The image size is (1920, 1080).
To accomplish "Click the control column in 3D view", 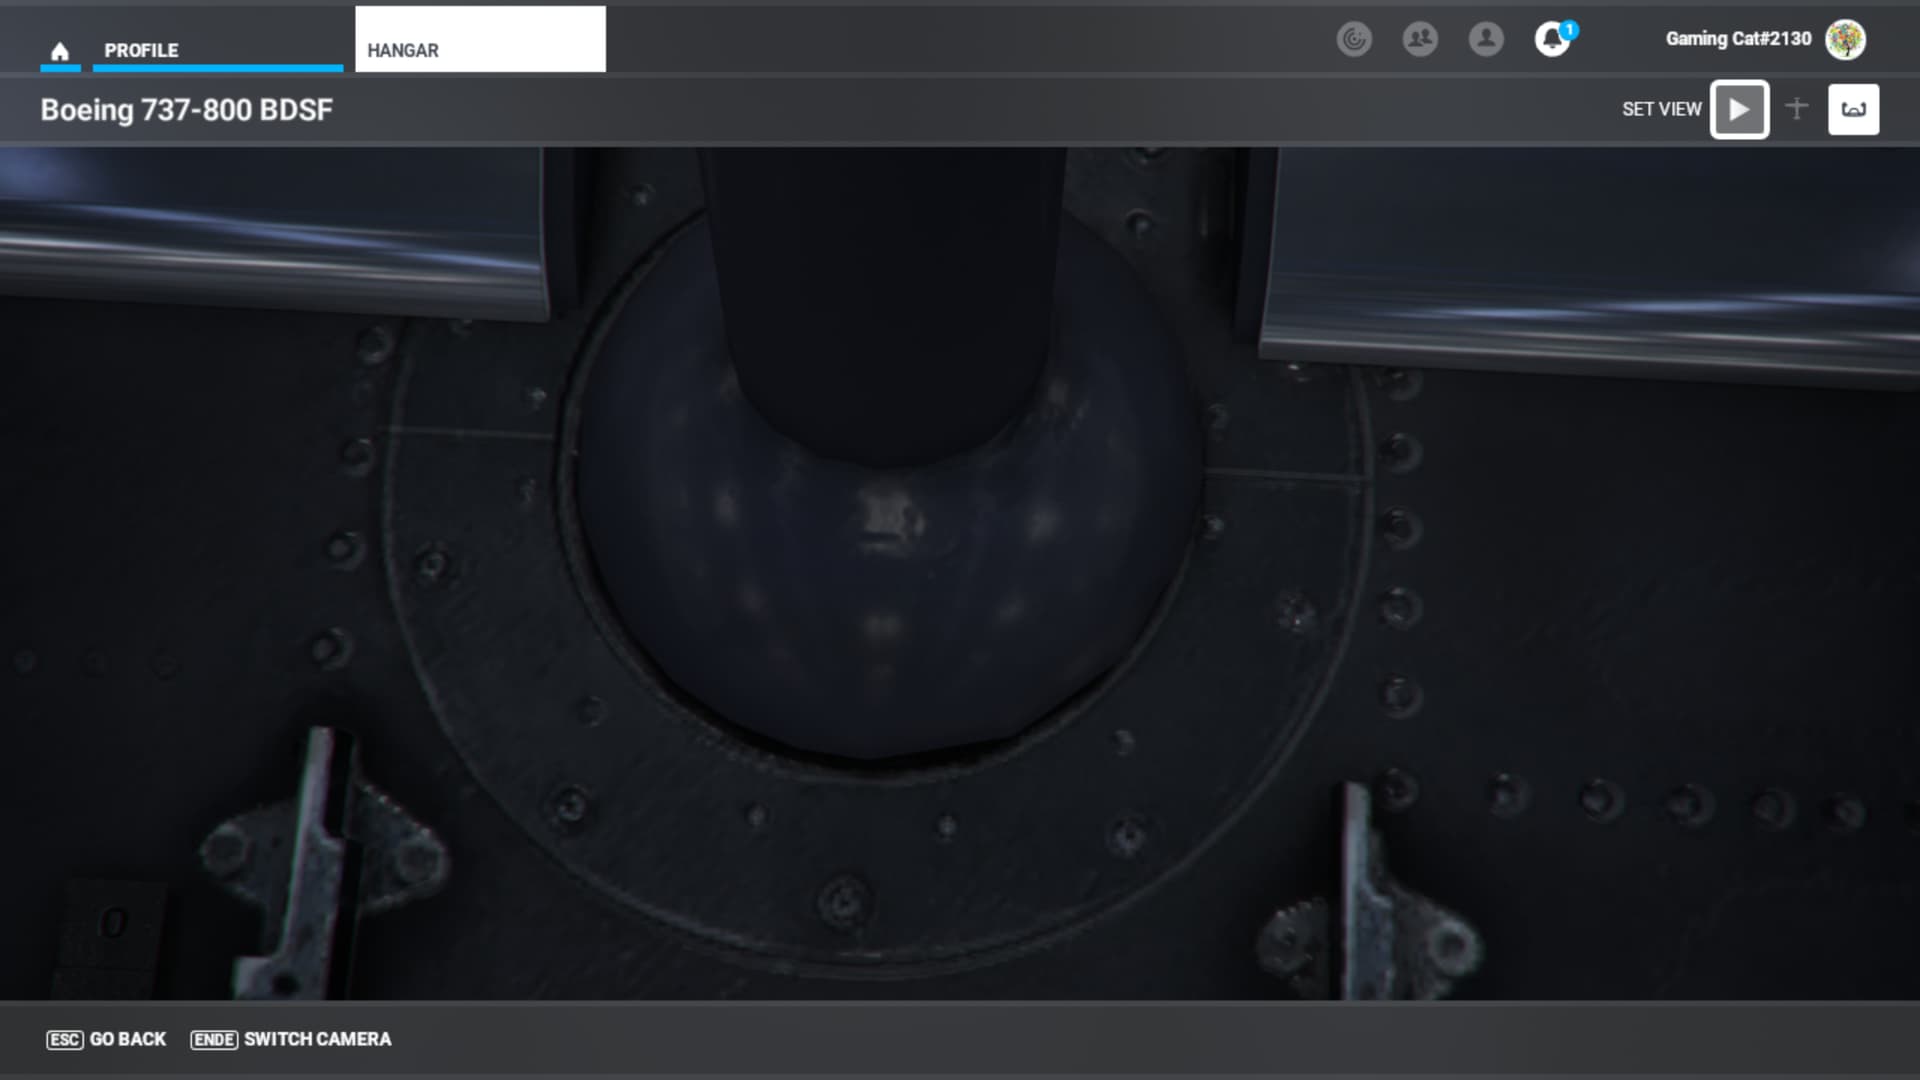I will point(885,300).
